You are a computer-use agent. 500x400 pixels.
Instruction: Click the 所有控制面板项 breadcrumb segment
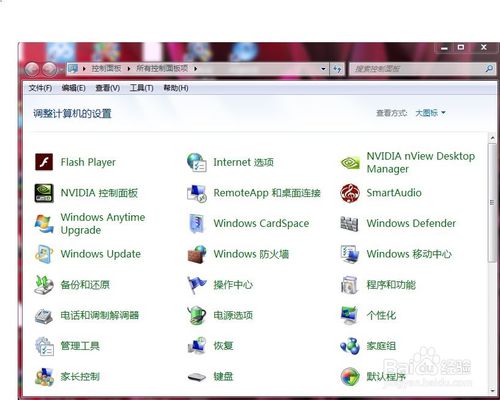tap(162, 69)
